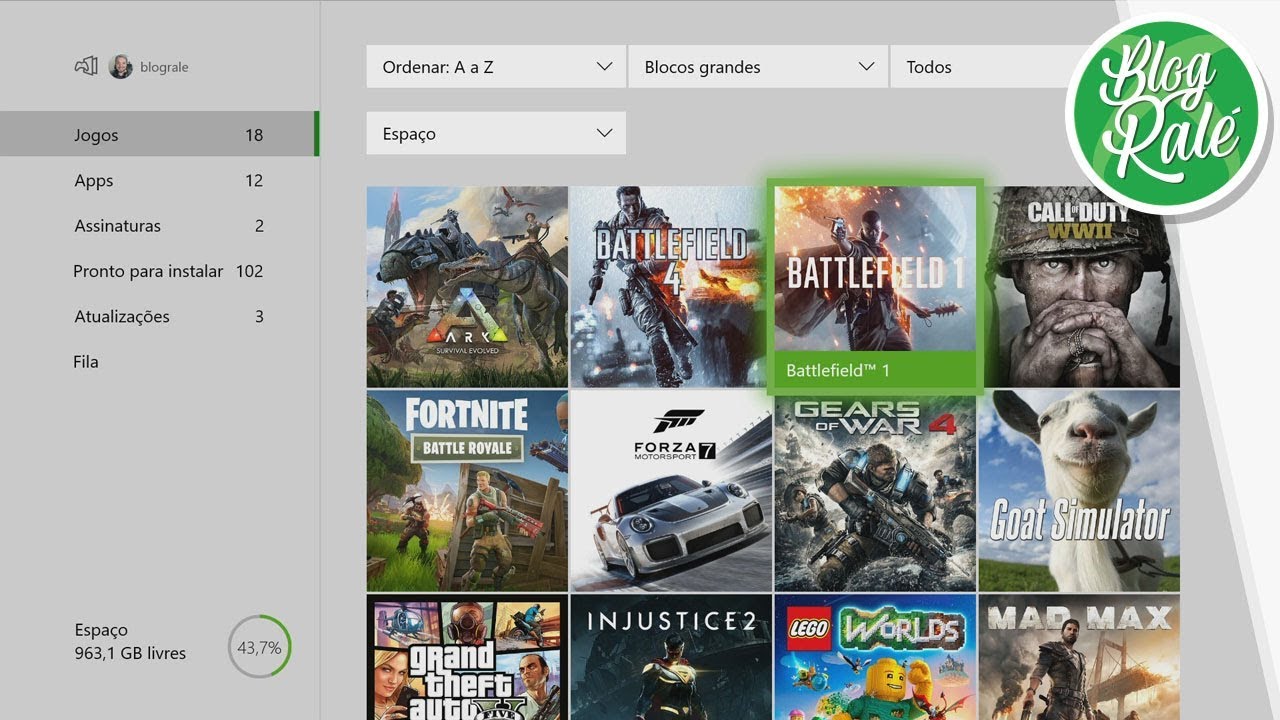This screenshot has height=720, width=1280.
Task: Select the ARK Survival Evolved tile
Action: [x=467, y=287]
